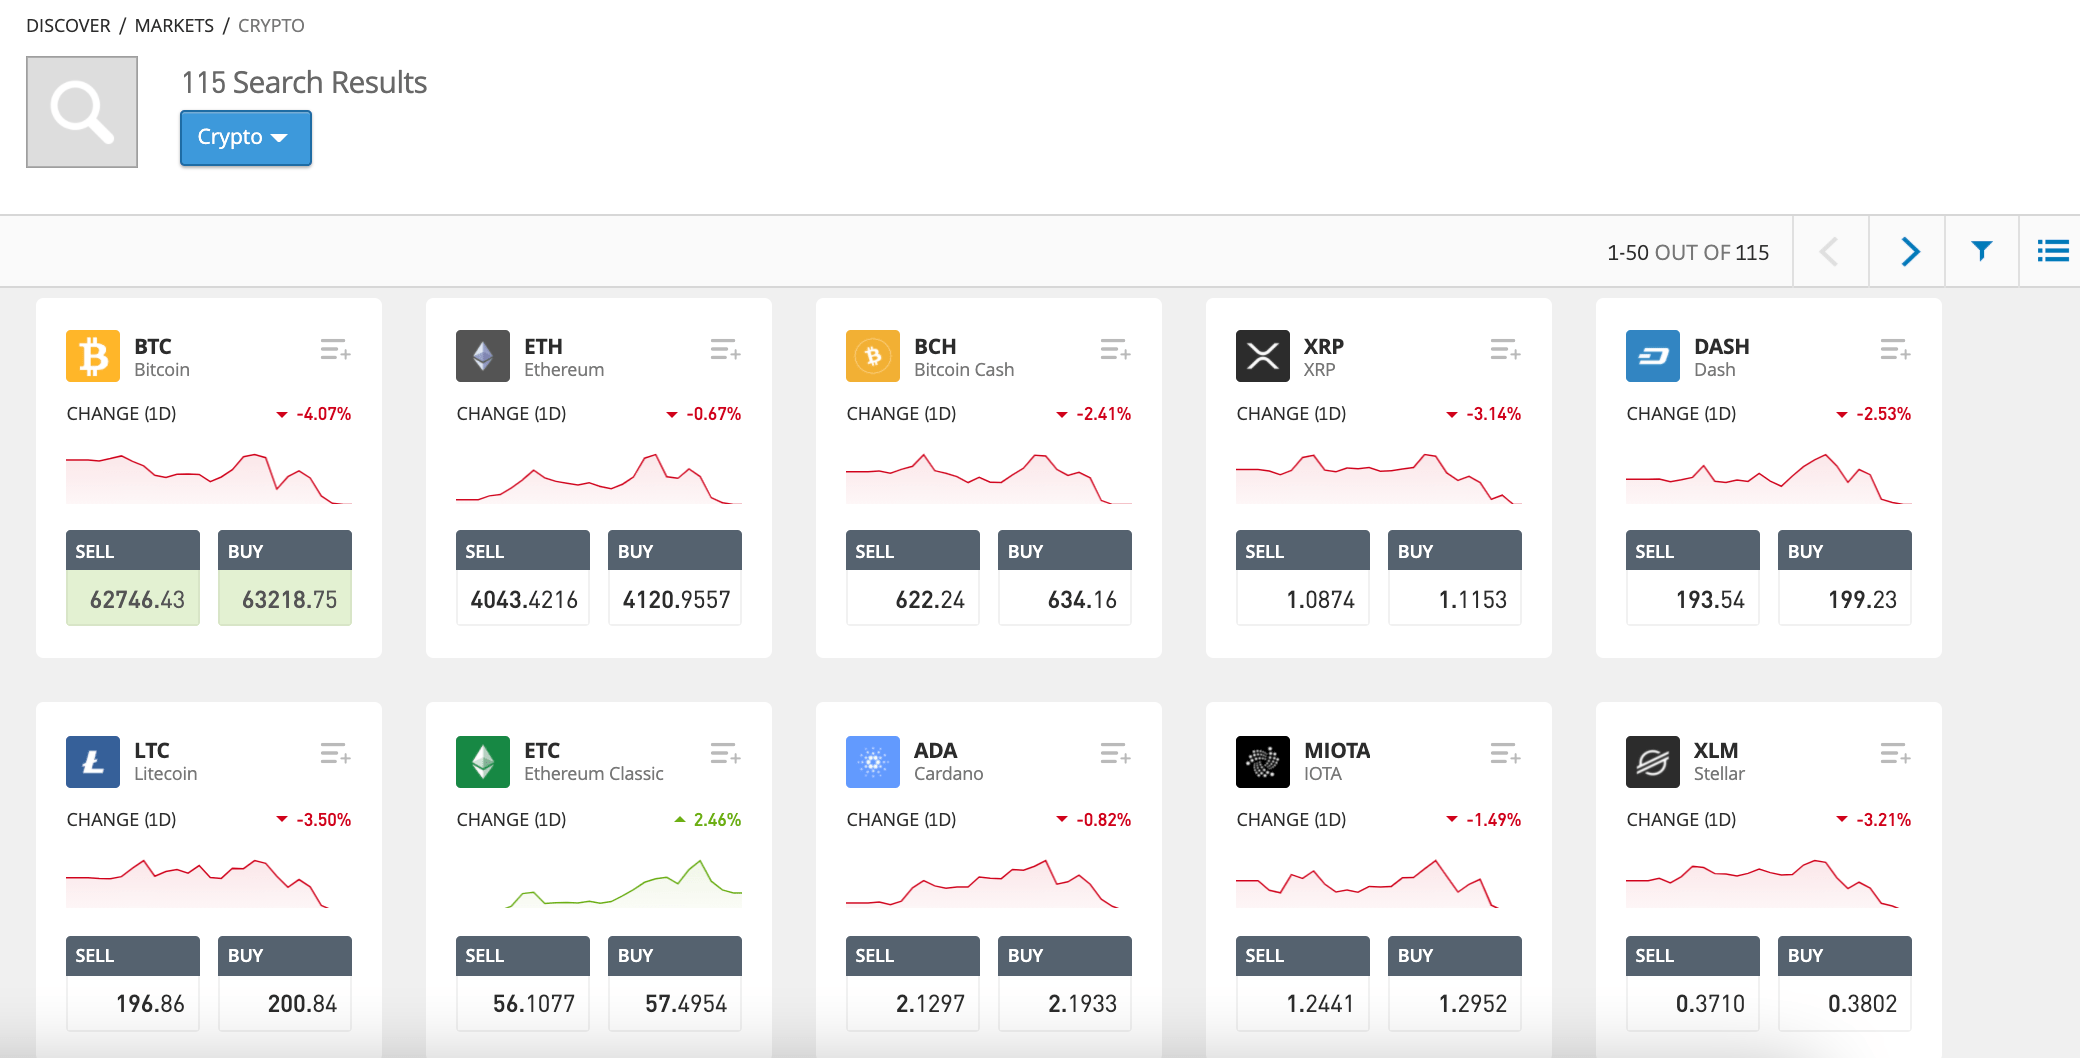Click BTC change value -4.07%
2080x1058 pixels.
(323, 414)
